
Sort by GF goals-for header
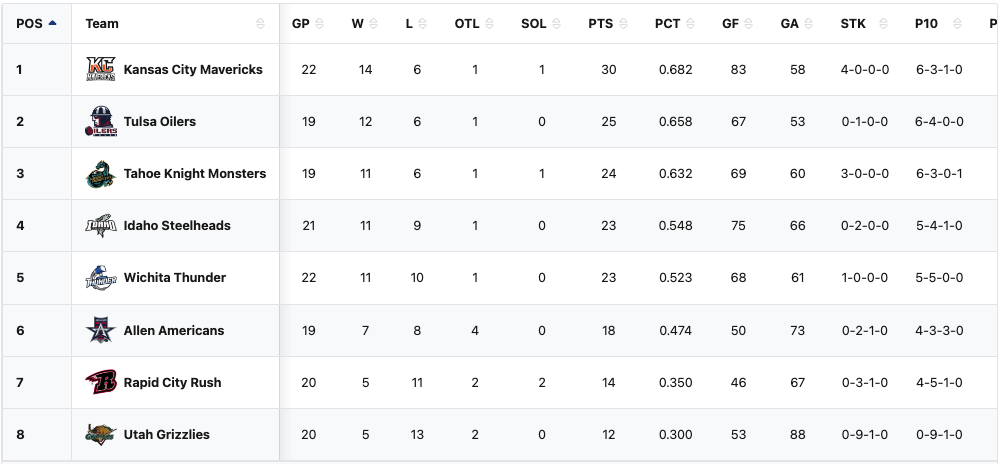point(730,23)
